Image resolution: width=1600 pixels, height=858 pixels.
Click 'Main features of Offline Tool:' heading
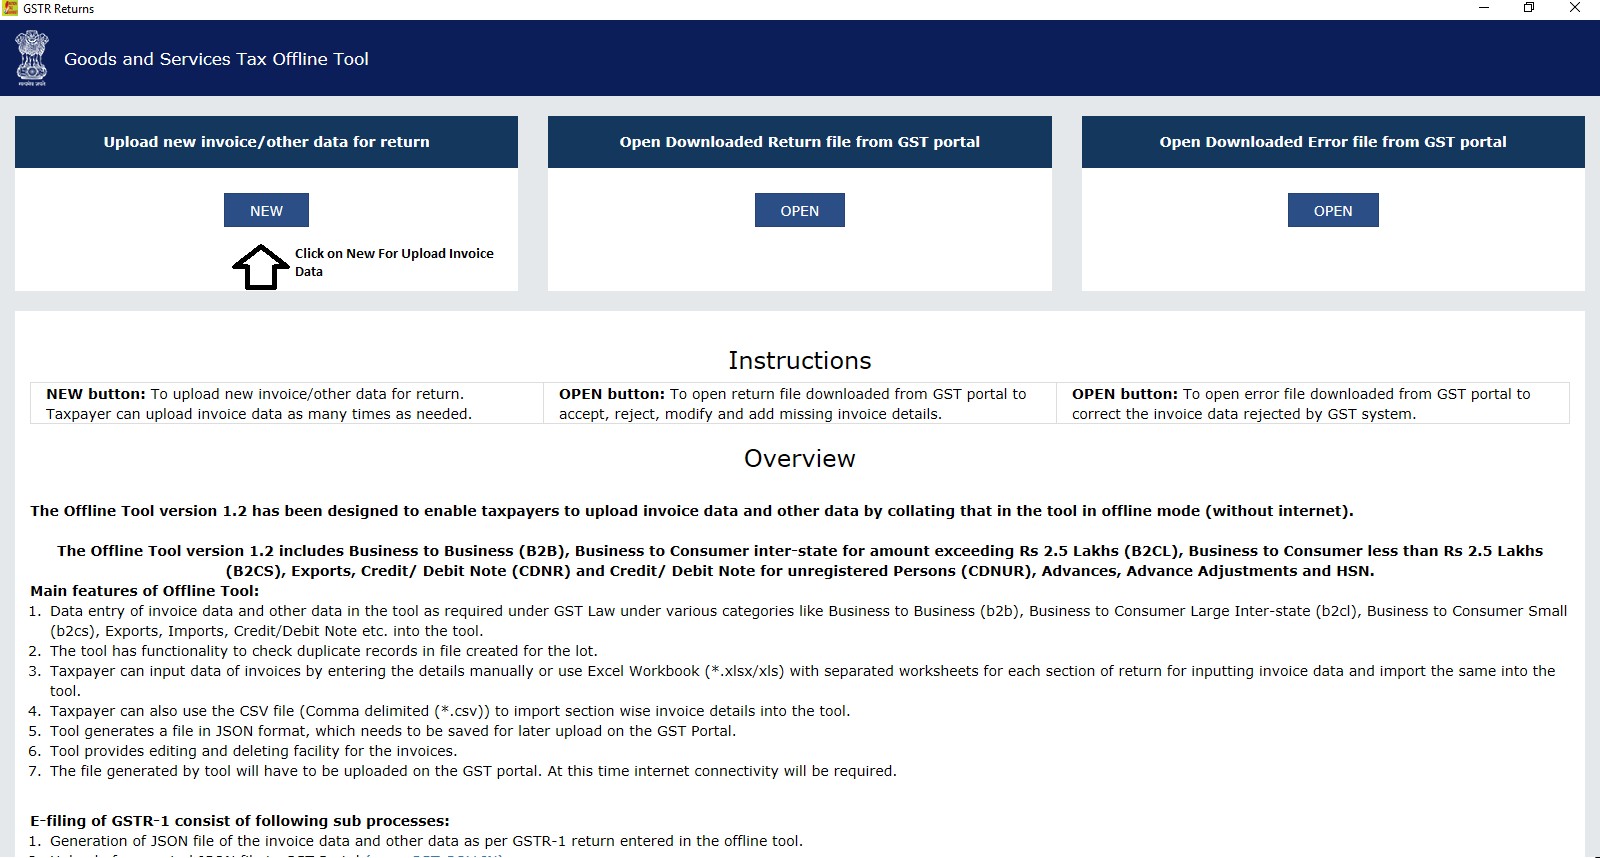(x=145, y=591)
